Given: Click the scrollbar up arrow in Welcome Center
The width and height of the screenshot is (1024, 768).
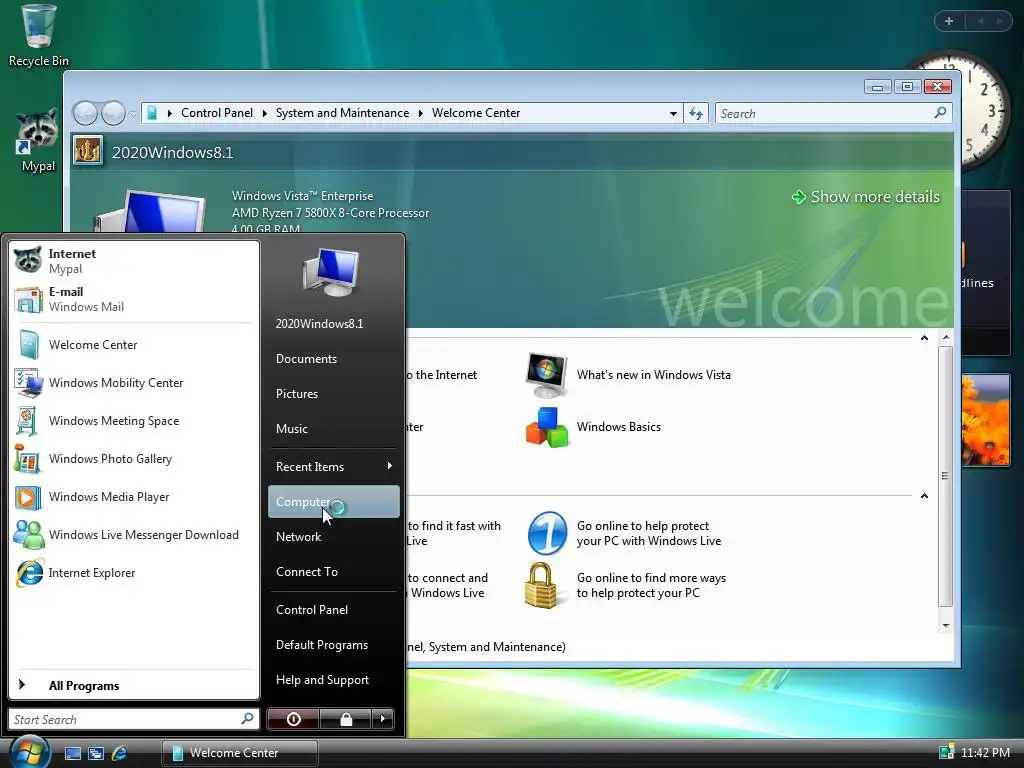Looking at the screenshot, I should [946, 338].
